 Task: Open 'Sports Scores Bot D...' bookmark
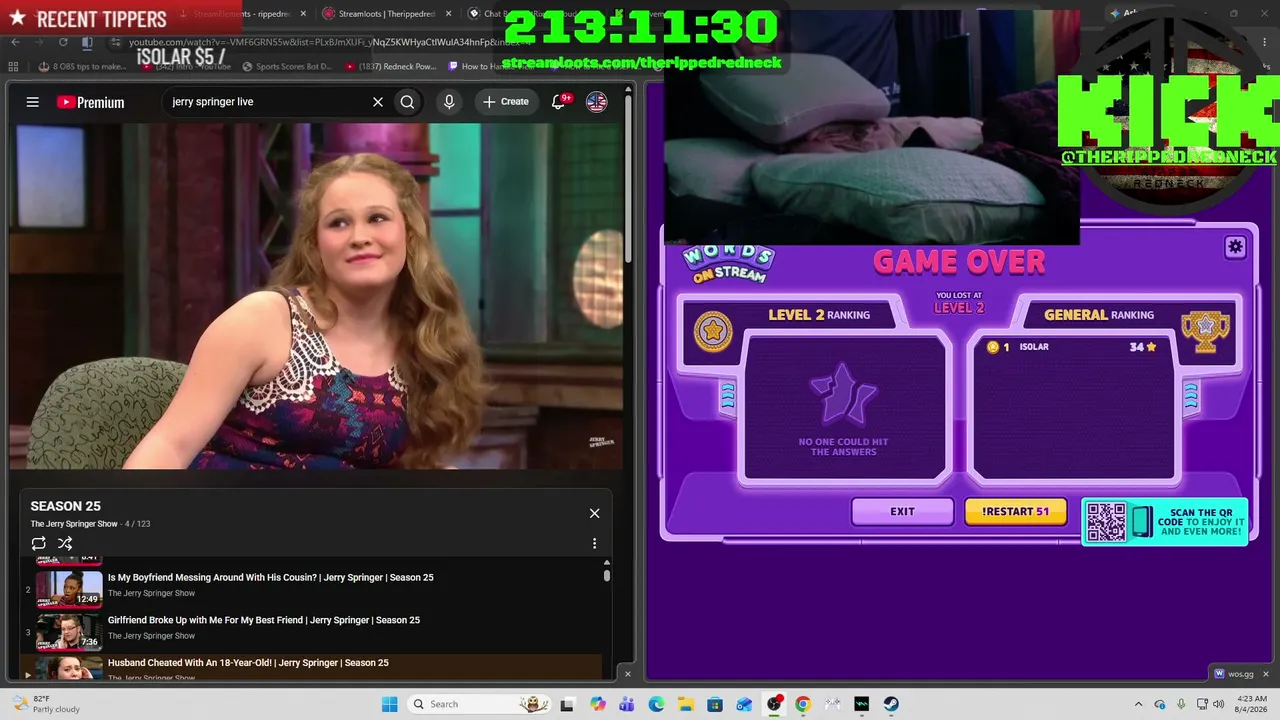(x=286, y=67)
